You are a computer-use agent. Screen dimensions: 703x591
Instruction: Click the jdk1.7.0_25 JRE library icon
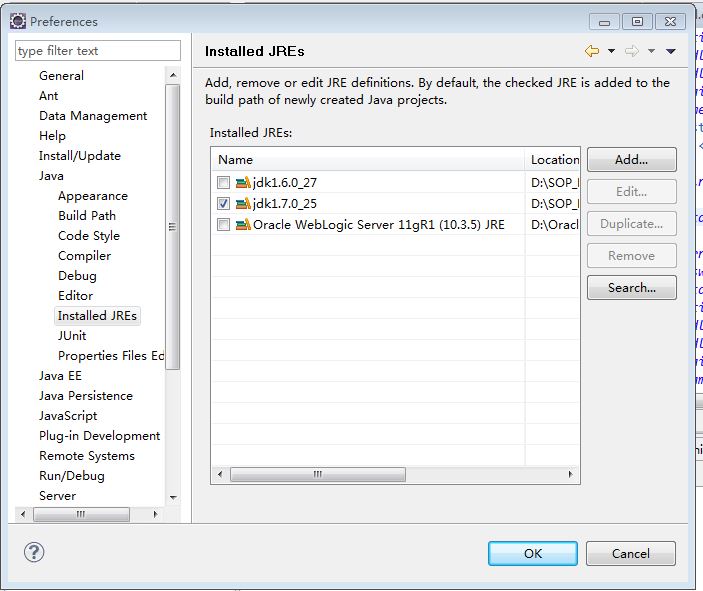coord(243,204)
